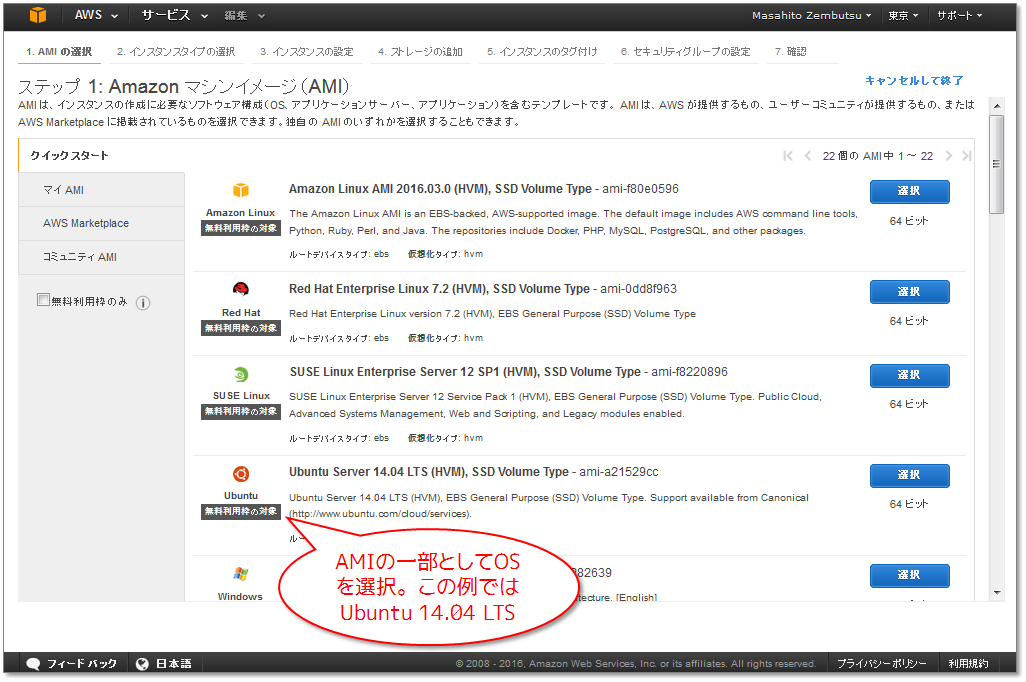Click the Amazon Linux cube icon

[x=241, y=190]
